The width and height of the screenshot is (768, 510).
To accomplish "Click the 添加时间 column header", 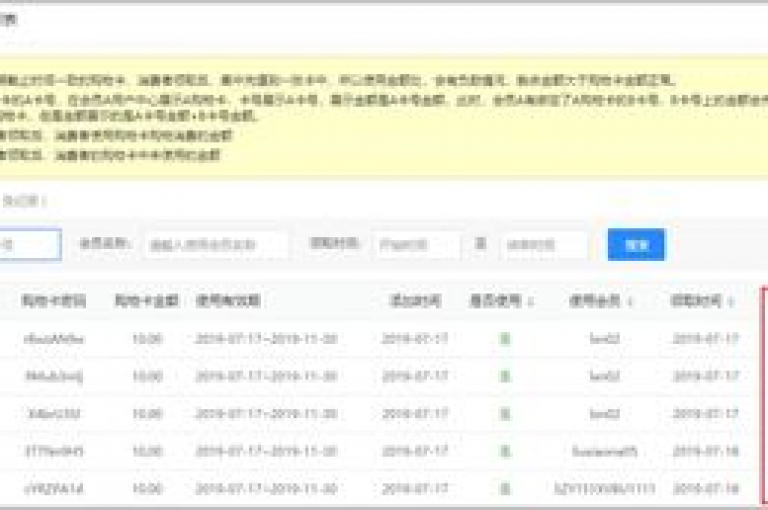I will click(415, 301).
